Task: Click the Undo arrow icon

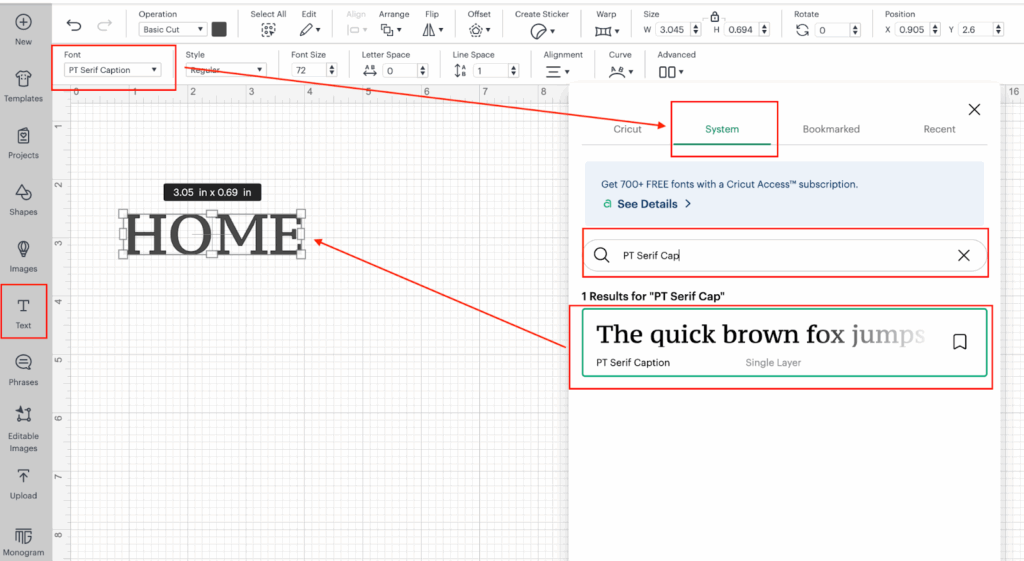Action: coord(74,26)
